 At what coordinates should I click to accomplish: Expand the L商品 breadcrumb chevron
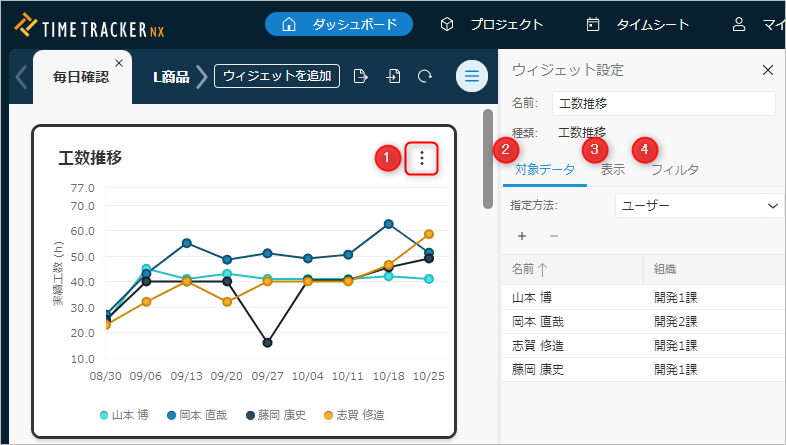(x=202, y=76)
